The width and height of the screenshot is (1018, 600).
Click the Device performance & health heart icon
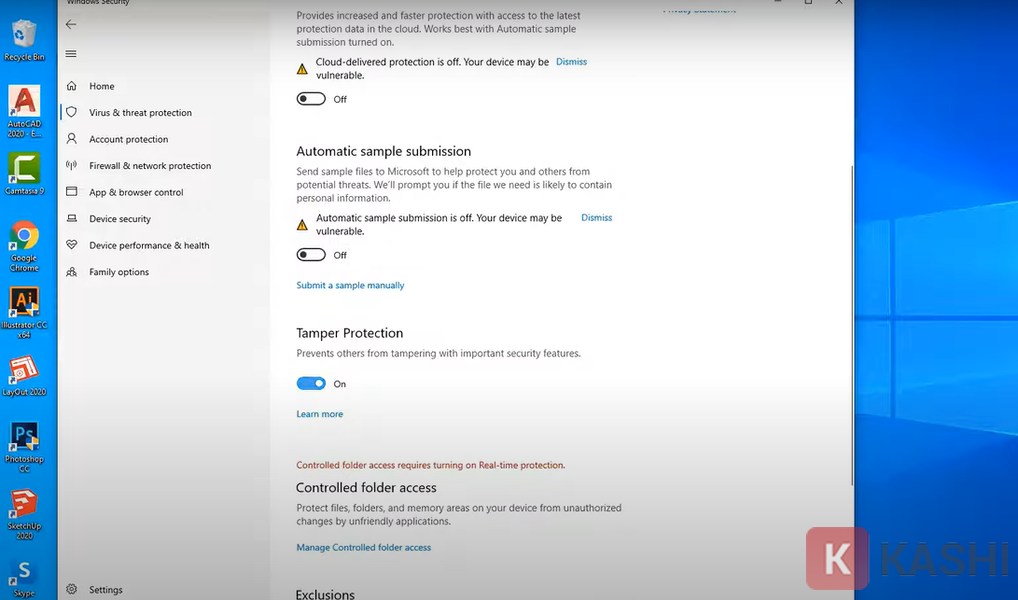click(x=71, y=246)
